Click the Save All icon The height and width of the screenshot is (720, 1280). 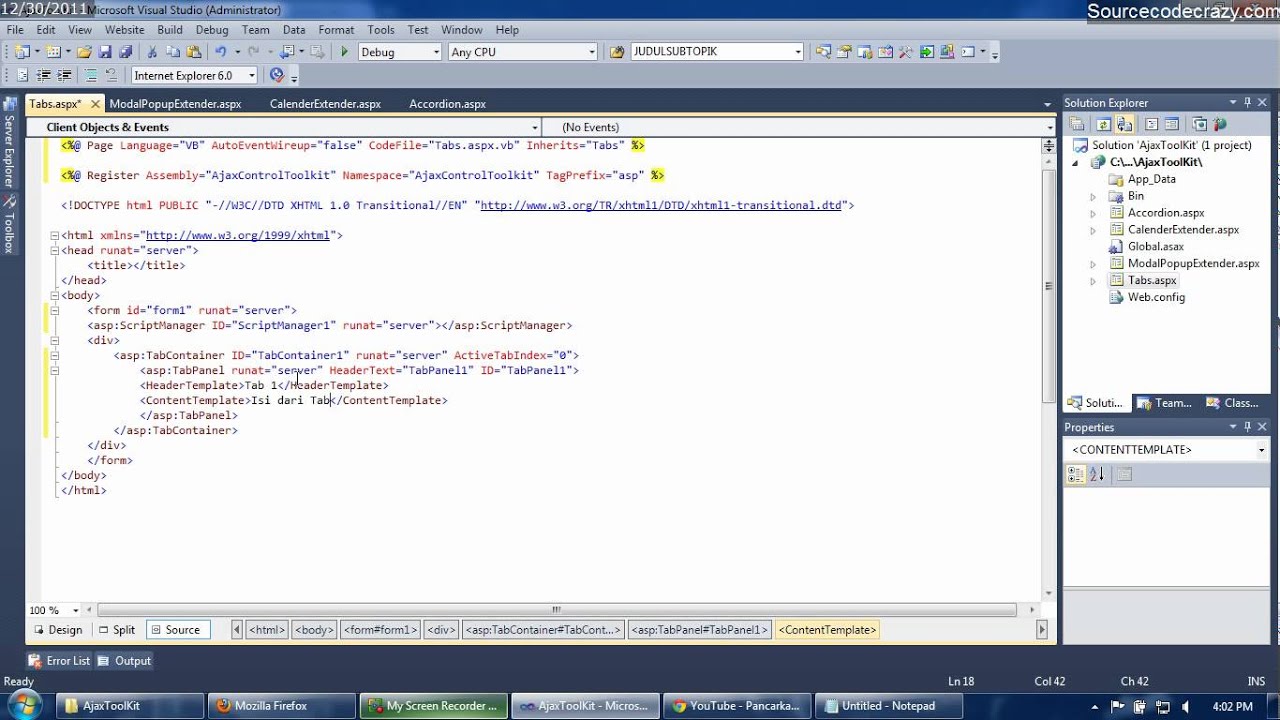pyautogui.click(x=125, y=52)
